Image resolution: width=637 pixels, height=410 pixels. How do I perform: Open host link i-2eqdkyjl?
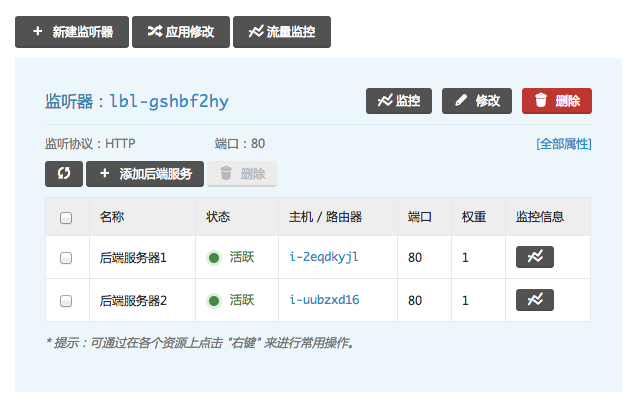coord(324,257)
